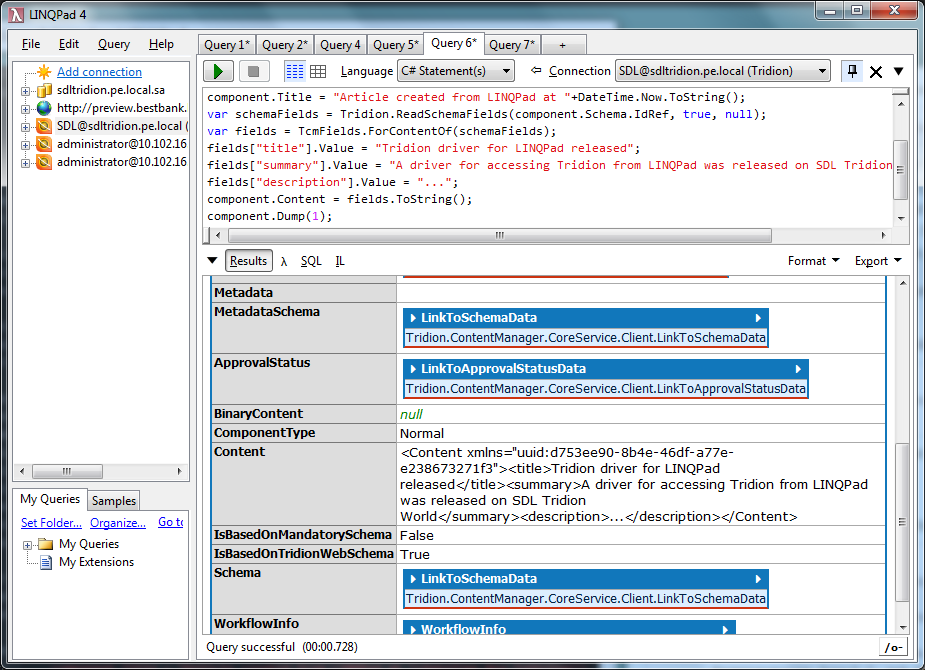Click the gray Stop query button

tap(253, 71)
